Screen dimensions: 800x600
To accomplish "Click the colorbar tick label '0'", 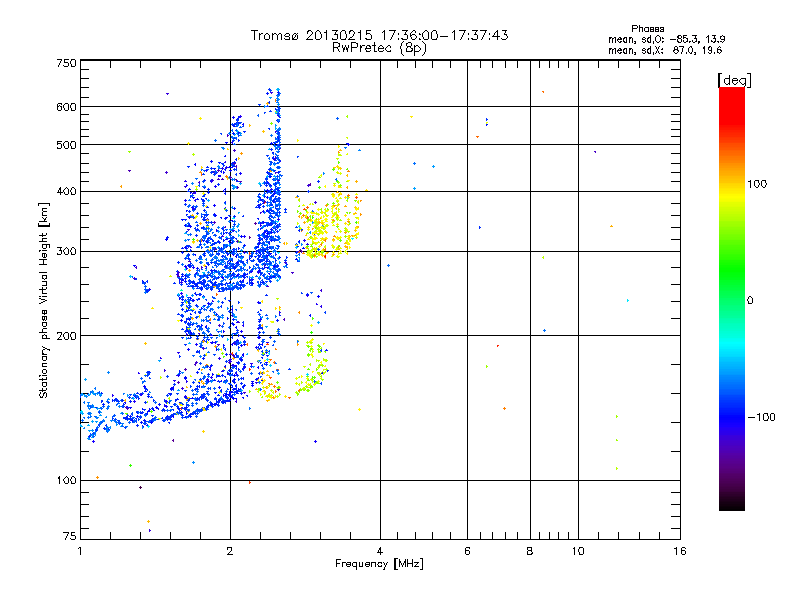I will (x=750, y=301).
